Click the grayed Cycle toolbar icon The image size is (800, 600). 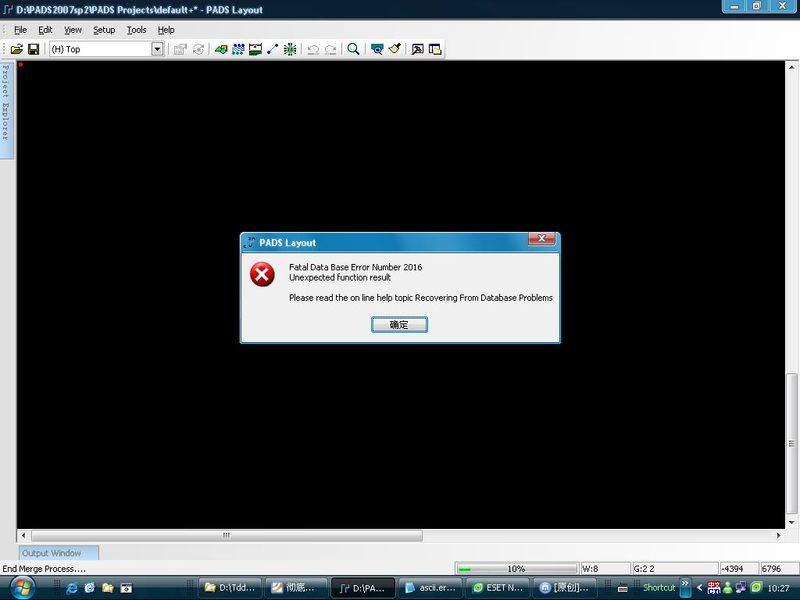coord(198,49)
